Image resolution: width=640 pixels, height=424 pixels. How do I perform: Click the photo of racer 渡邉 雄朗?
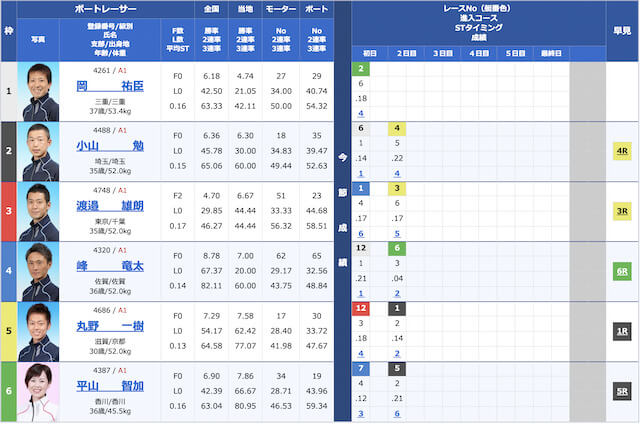(39, 211)
